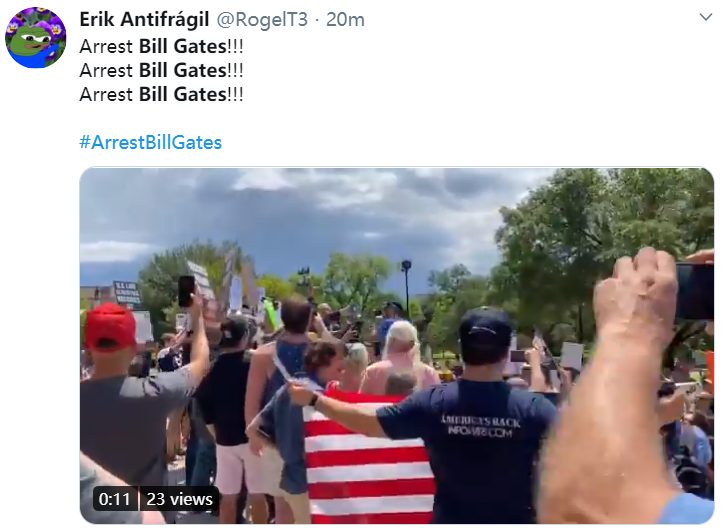Click the American flag in the video
Viewport: 722px width, 530px height.
coord(368,456)
